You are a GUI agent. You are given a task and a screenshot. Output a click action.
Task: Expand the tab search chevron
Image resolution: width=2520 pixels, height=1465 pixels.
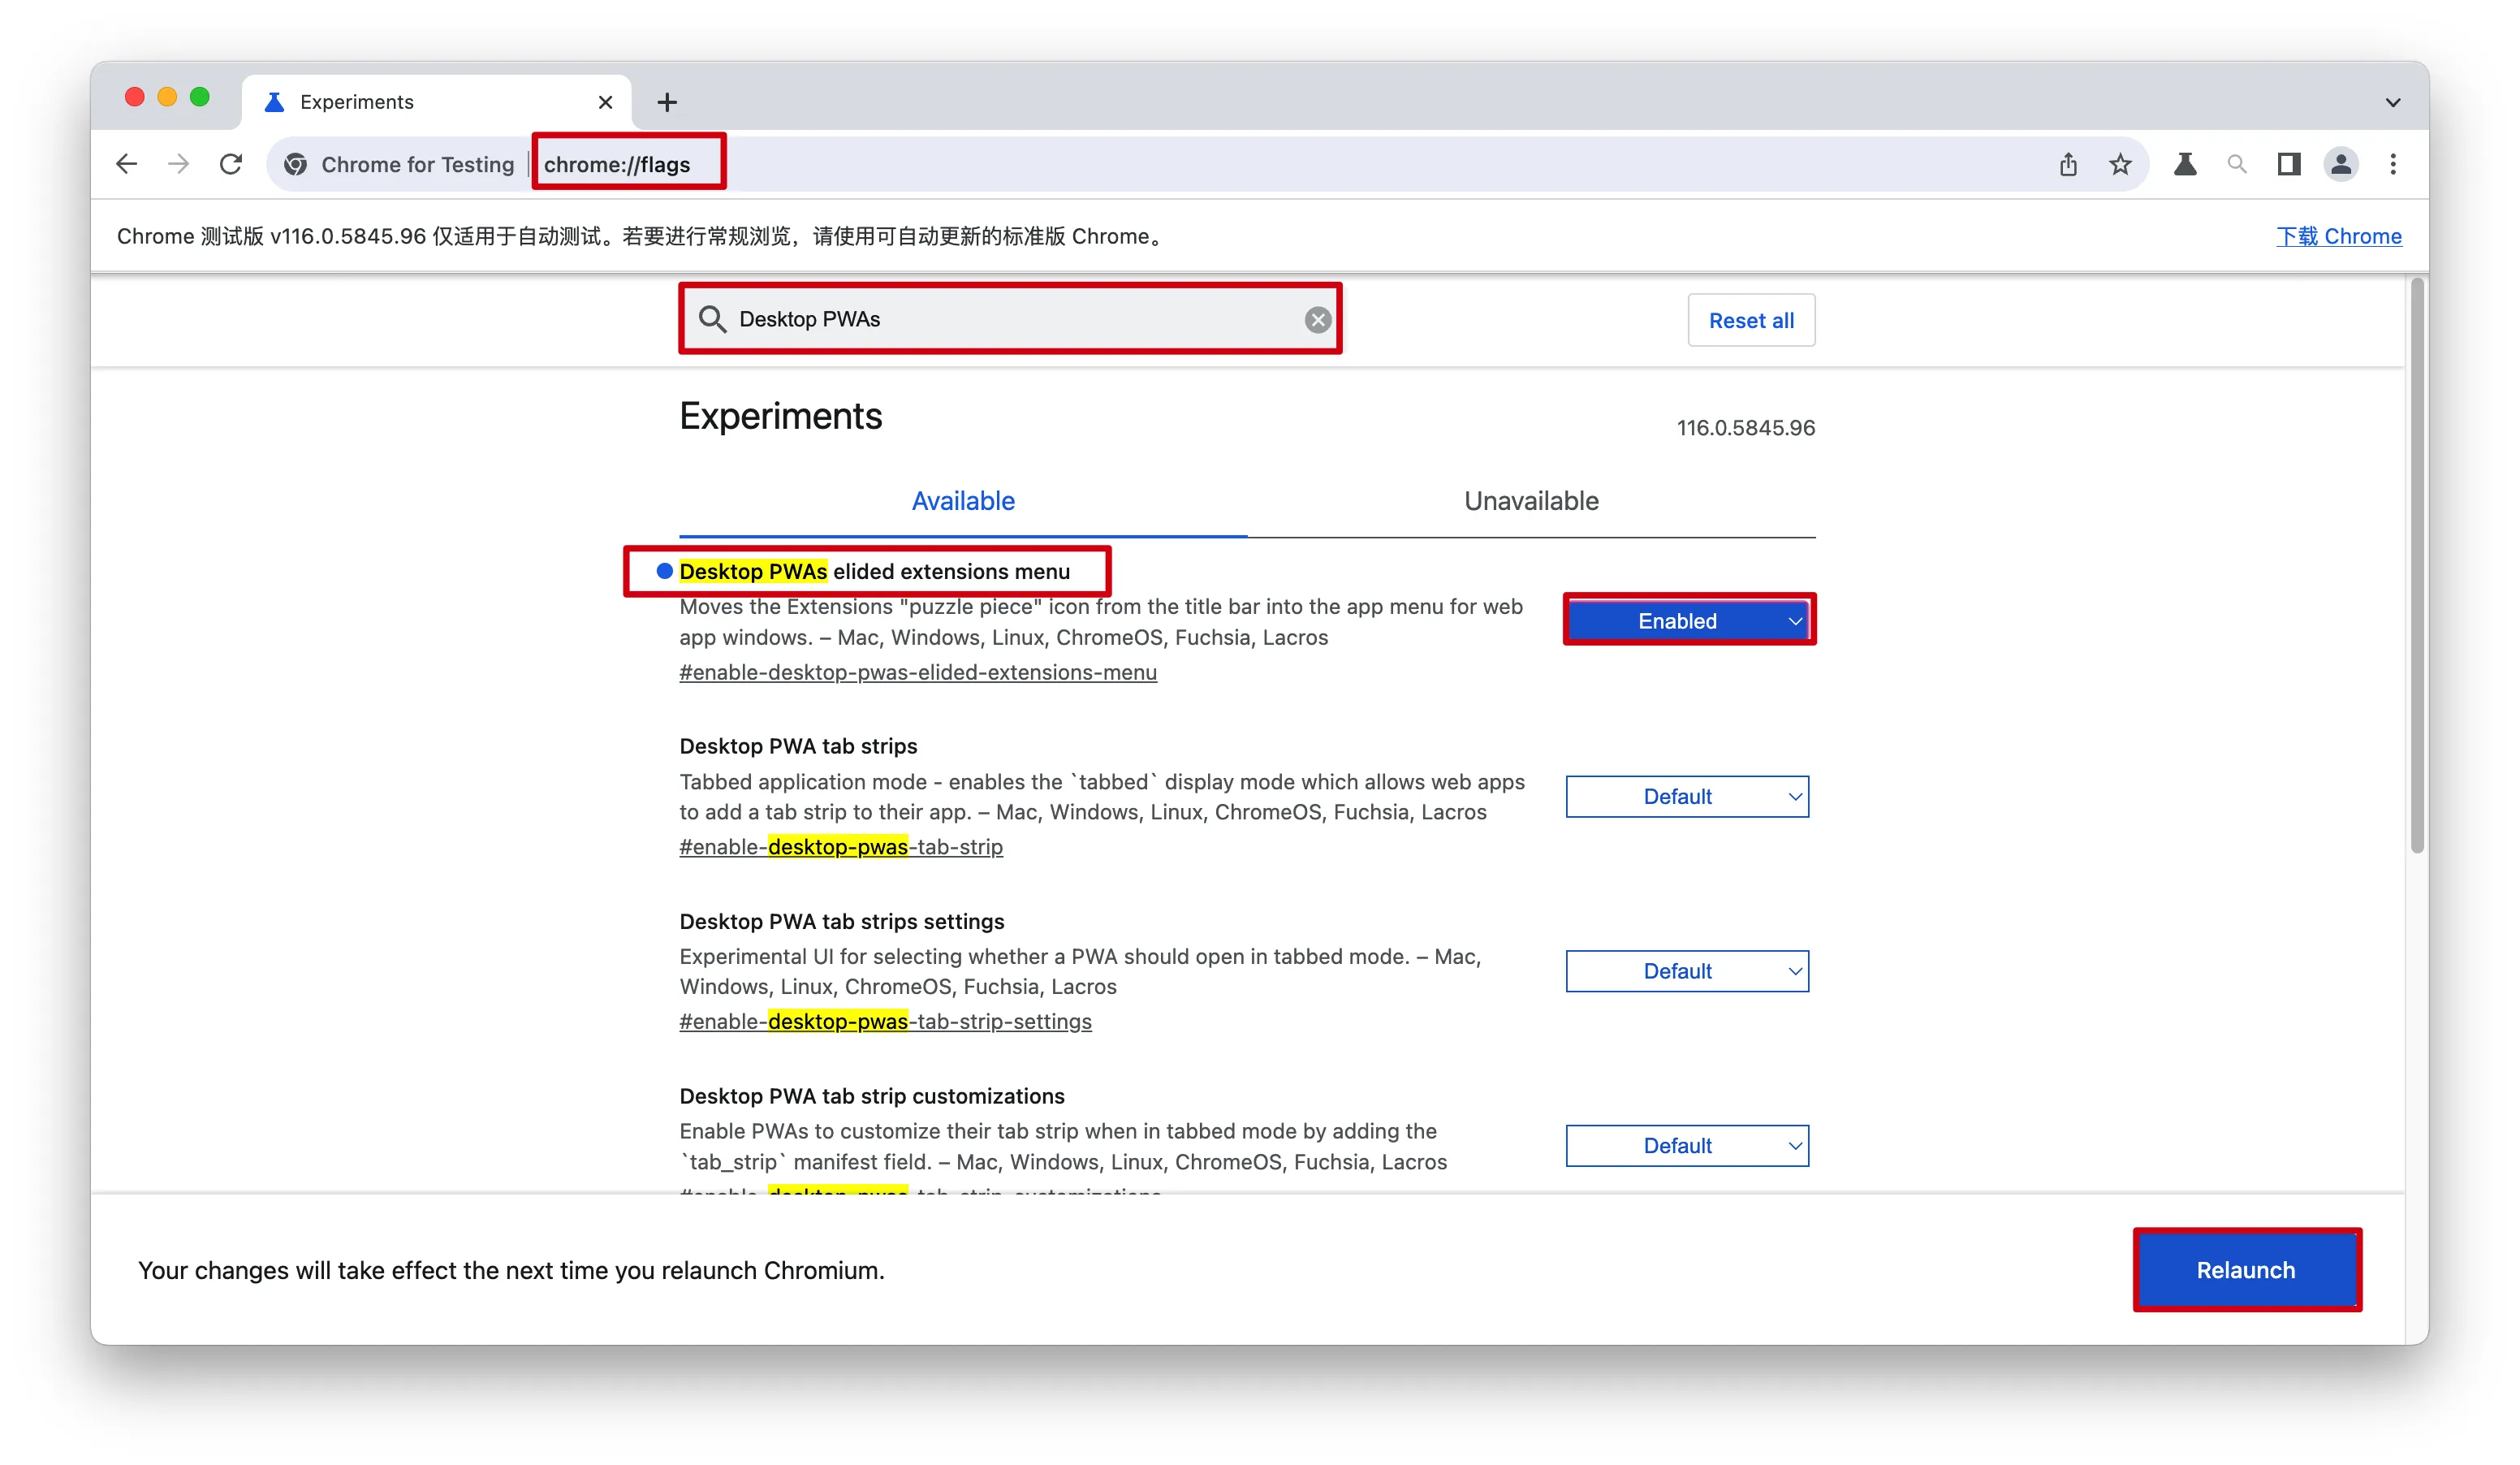click(2393, 102)
